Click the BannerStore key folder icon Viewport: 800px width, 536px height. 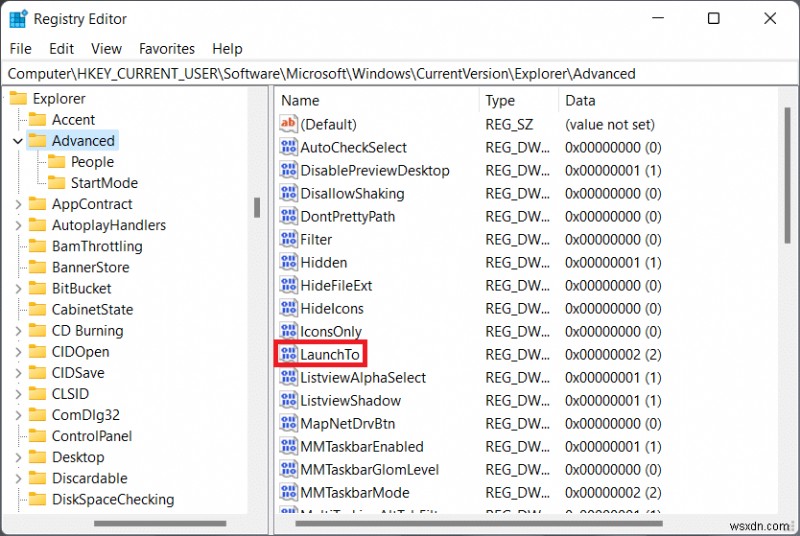click(x=37, y=267)
